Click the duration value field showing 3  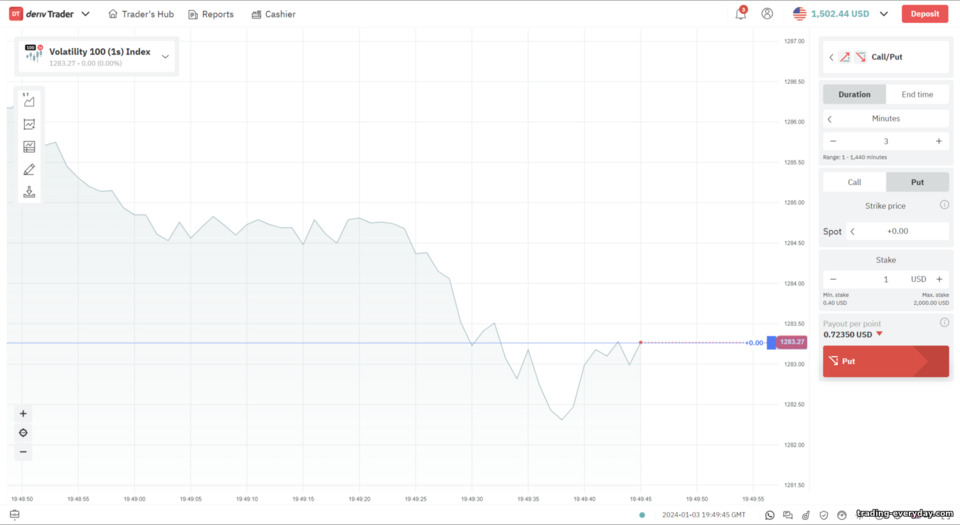[885, 141]
